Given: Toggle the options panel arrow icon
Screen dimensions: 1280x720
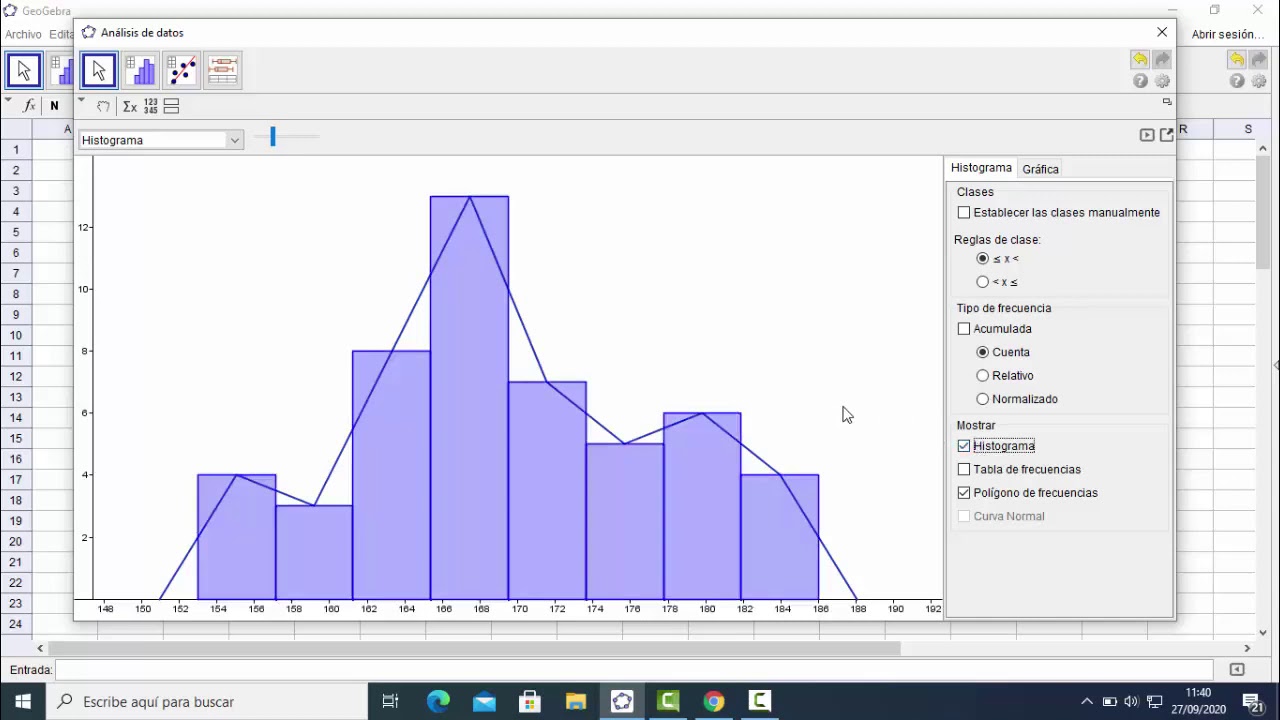Looking at the screenshot, I should point(1147,135).
